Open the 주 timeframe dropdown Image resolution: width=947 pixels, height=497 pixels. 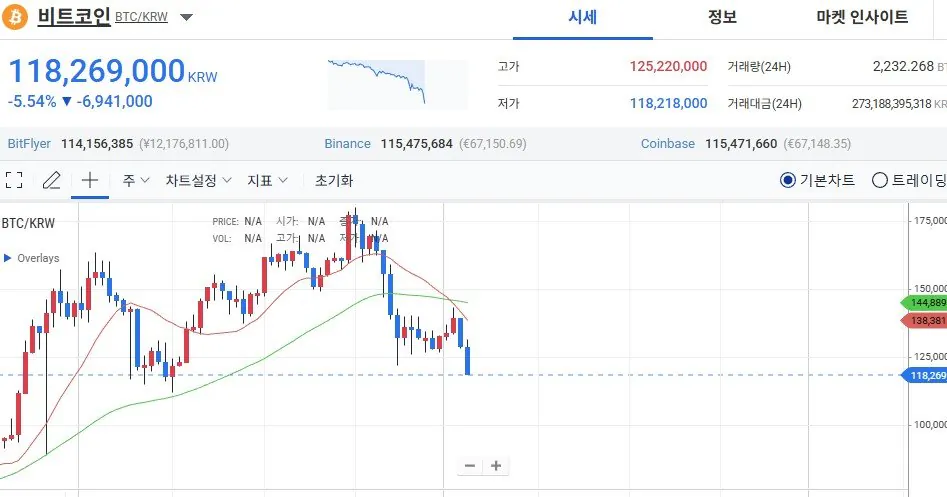click(x=136, y=181)
